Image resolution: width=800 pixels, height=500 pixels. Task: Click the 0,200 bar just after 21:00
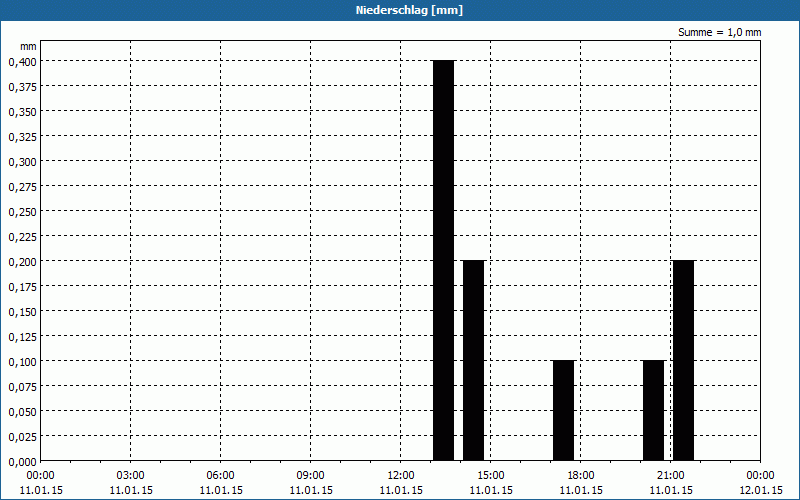coord(684,360)
